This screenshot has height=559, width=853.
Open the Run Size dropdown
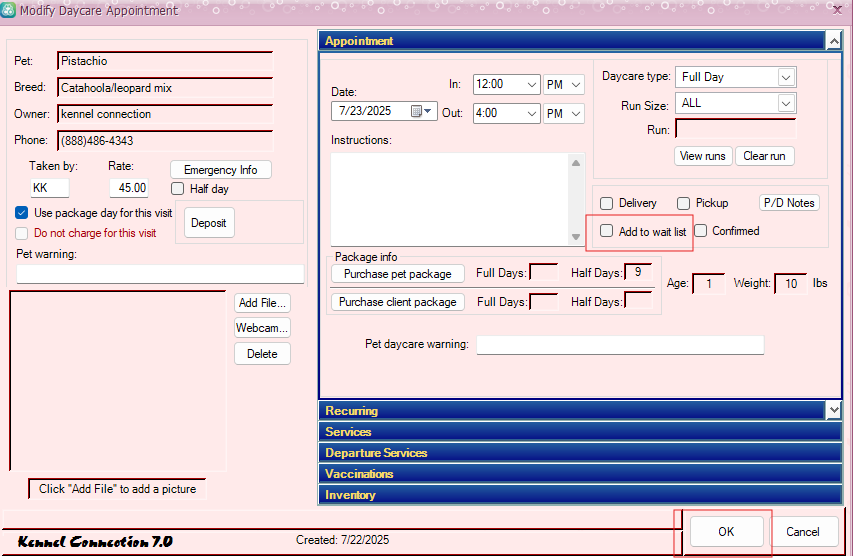point(786,103)
